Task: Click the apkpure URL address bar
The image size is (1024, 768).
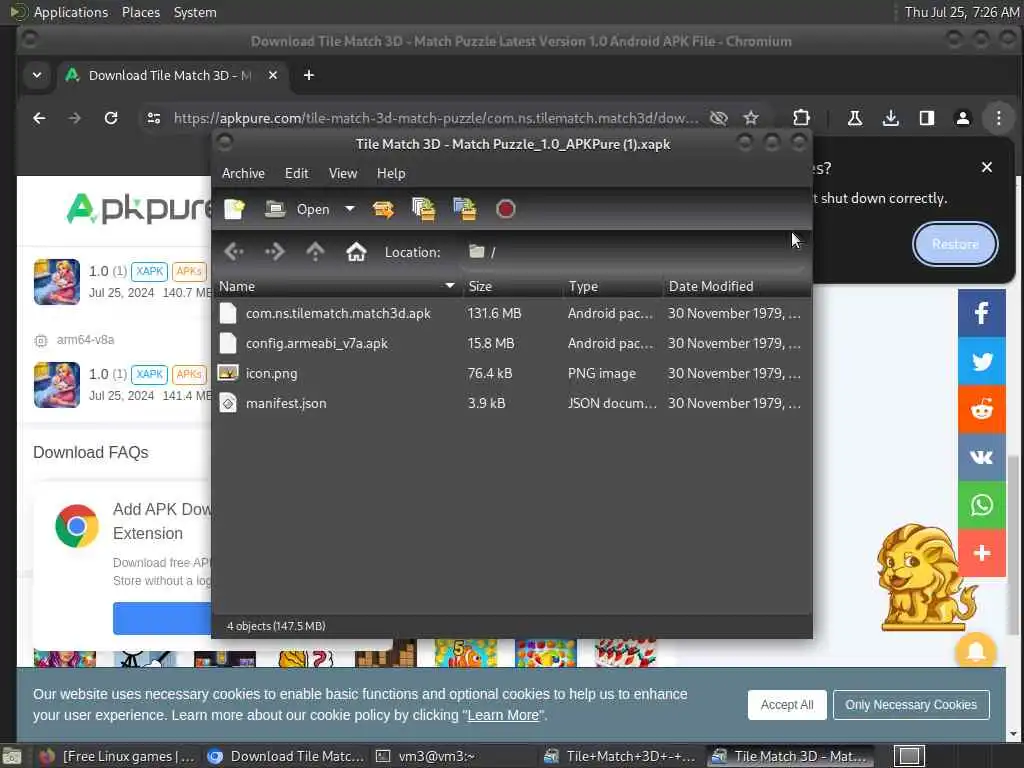Action: click(x=435, y=118)
